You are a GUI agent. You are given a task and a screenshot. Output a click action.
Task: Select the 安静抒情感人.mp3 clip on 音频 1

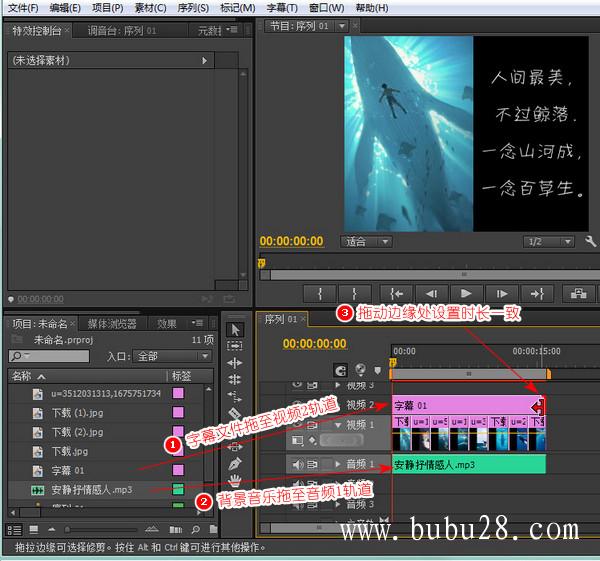pos(469,465)
